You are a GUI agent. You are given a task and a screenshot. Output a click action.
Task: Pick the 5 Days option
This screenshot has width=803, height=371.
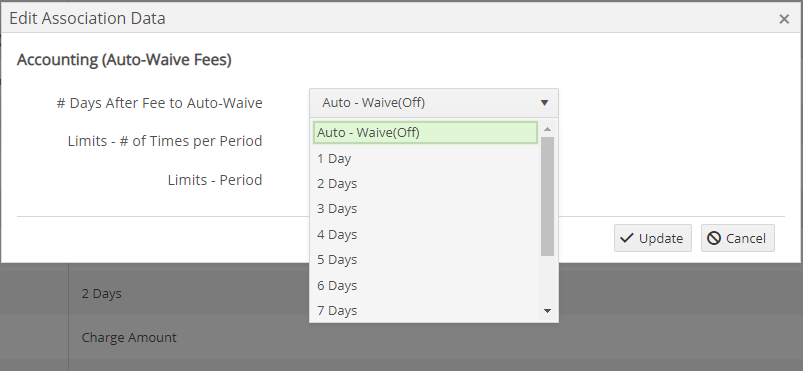click(x=425, y=259)
